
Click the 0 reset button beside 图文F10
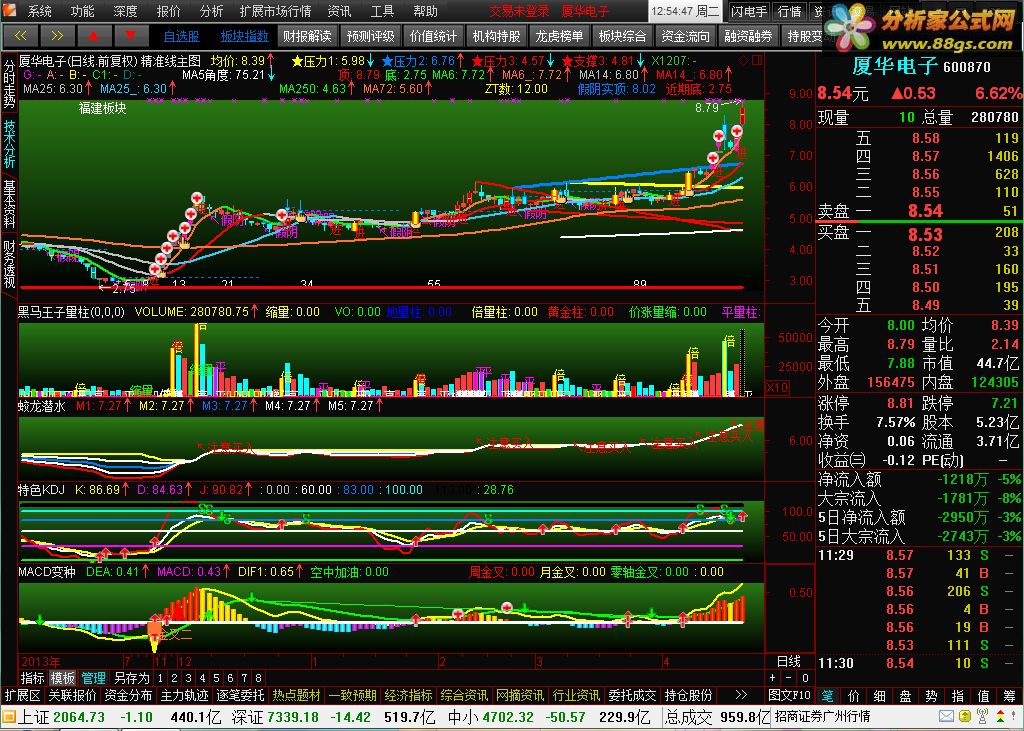(805, 678)
